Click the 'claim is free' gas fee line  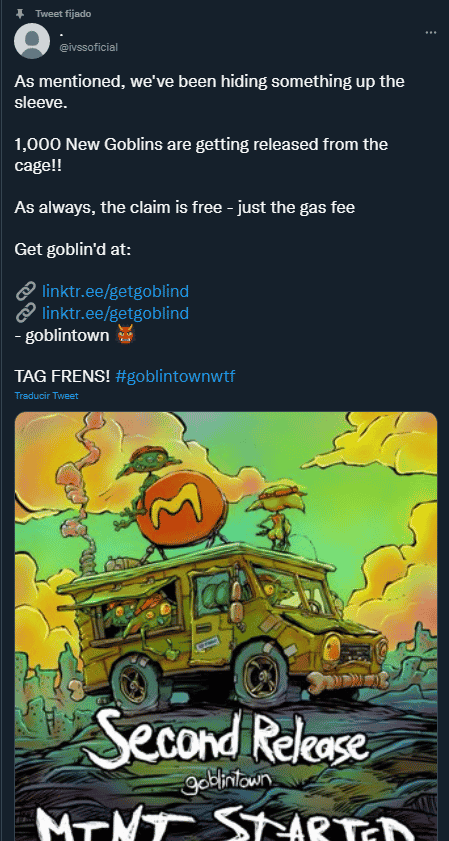(185, 207)
